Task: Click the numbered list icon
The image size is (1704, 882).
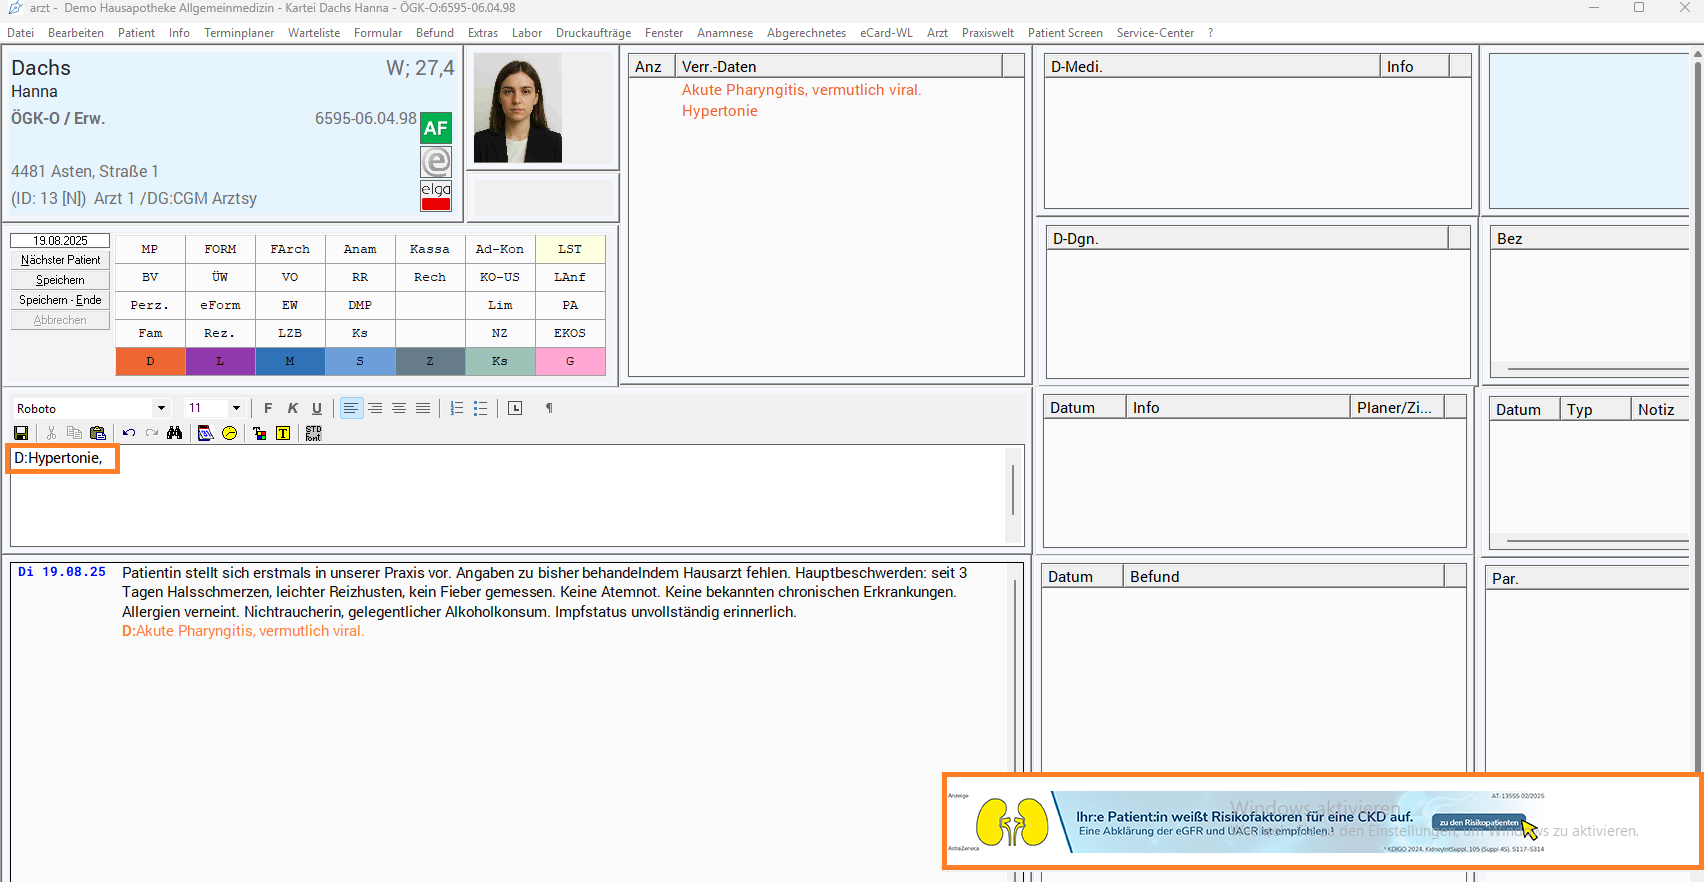Action: [x=456, y=408]
